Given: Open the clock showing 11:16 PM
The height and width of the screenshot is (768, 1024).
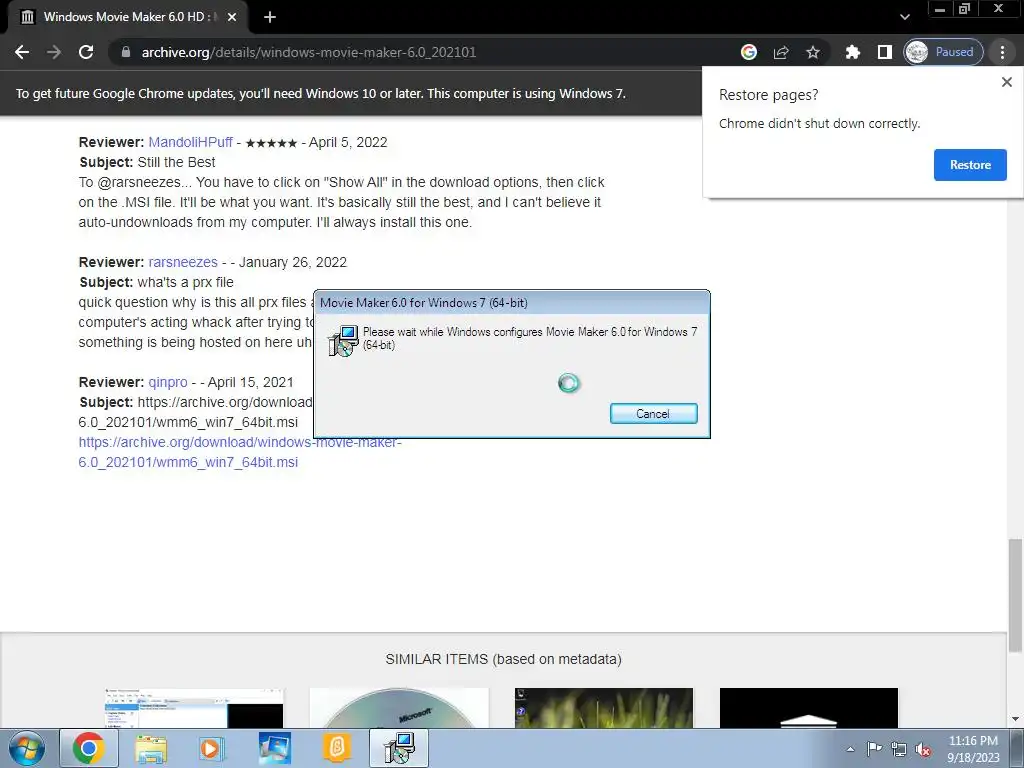Looking at the screenshot, I should pos(973,749).
